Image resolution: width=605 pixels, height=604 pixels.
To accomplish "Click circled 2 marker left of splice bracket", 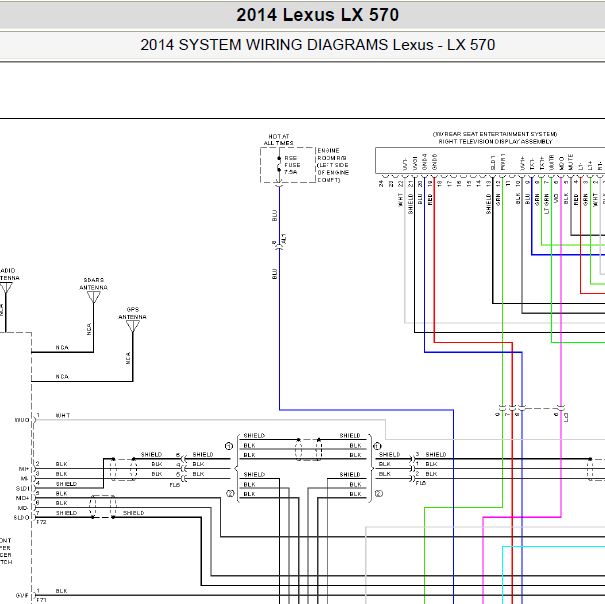I will [x=230, y=494].
